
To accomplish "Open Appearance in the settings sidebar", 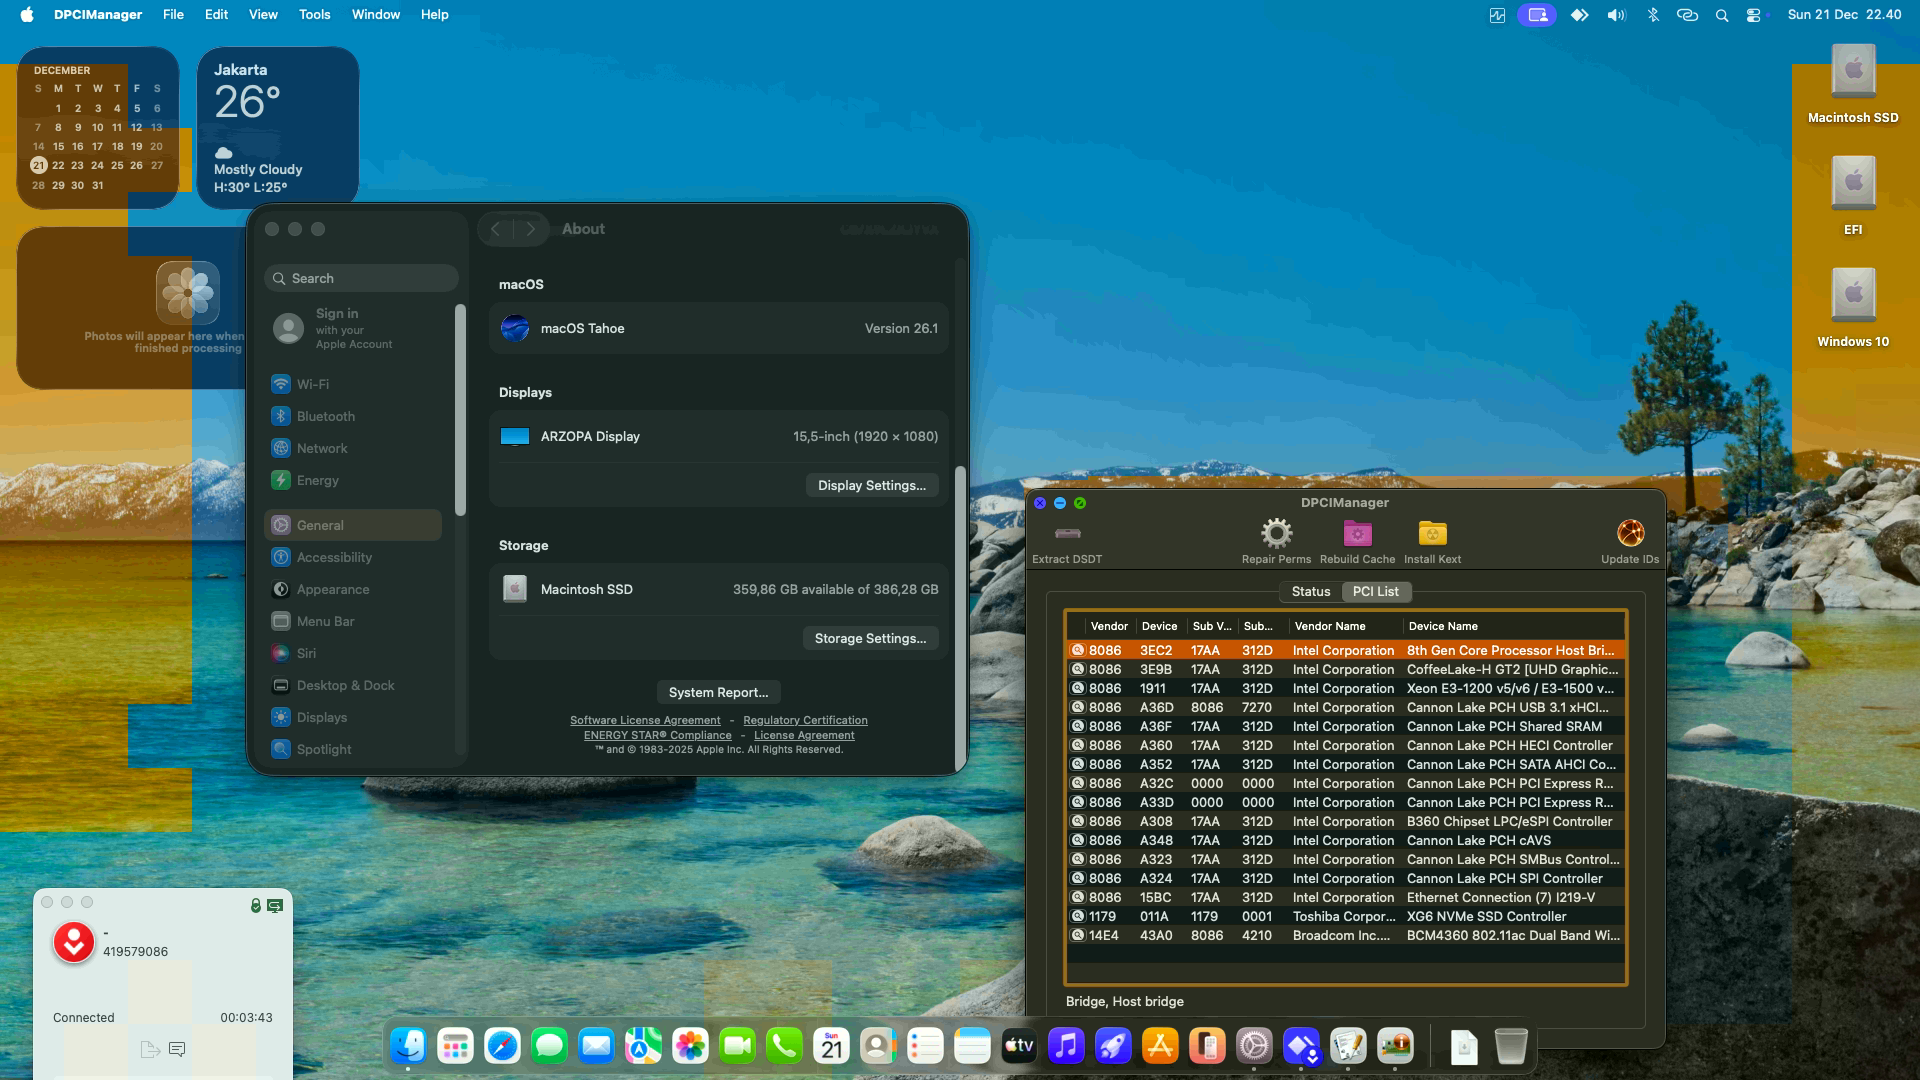I will tap(353, 589).
